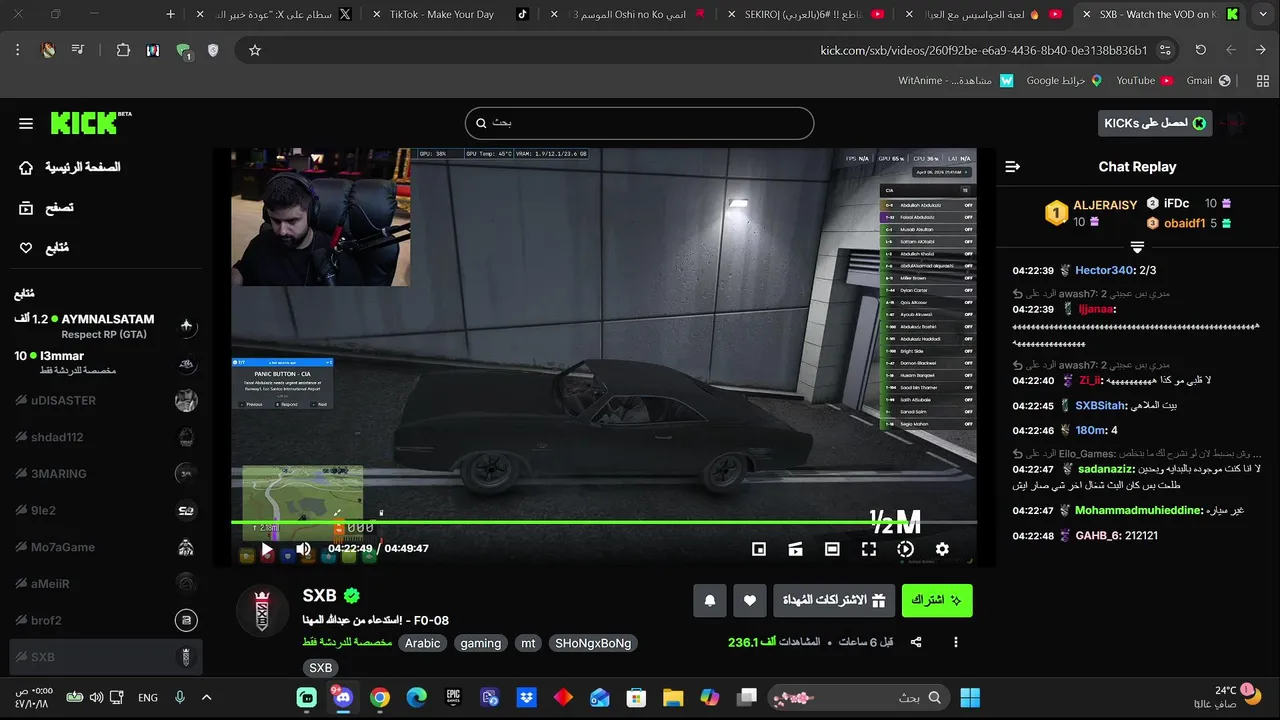Select 9le2 in the followed list
This screenshot has height=720, width=1280.
point(104,510)
